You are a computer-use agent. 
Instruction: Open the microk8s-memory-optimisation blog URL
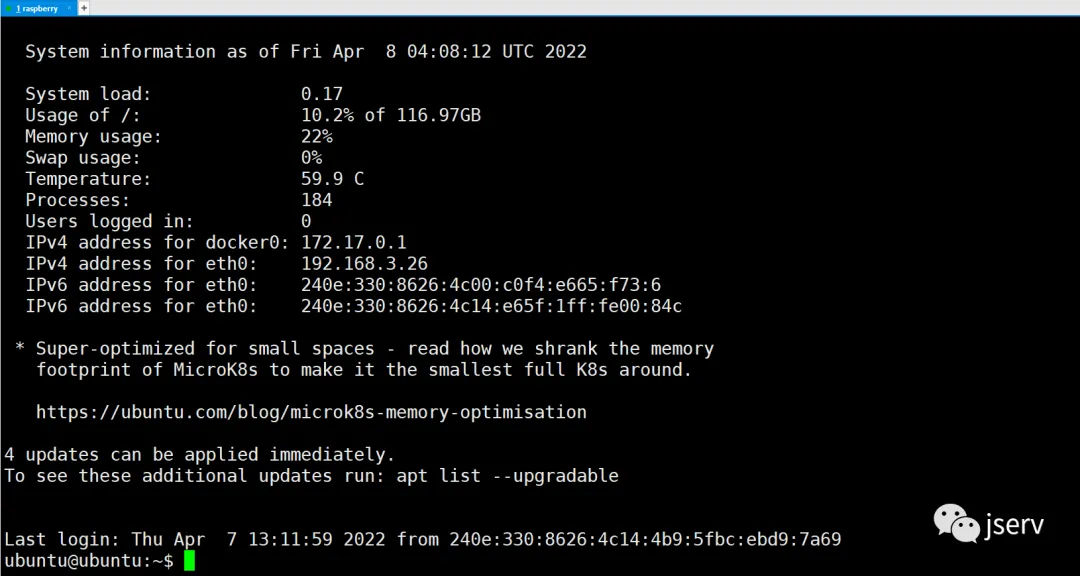311,412
